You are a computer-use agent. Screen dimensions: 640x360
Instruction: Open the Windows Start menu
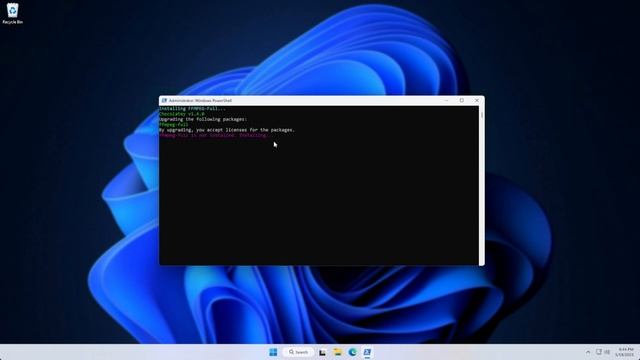[x=273, y=352]
